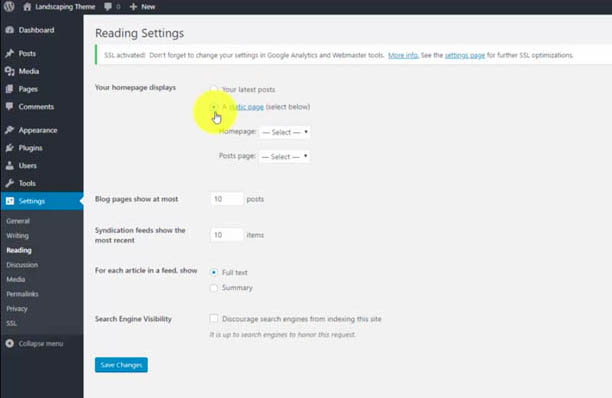Click the Users person icon
612x398 pixels.
tap(10, 165)
